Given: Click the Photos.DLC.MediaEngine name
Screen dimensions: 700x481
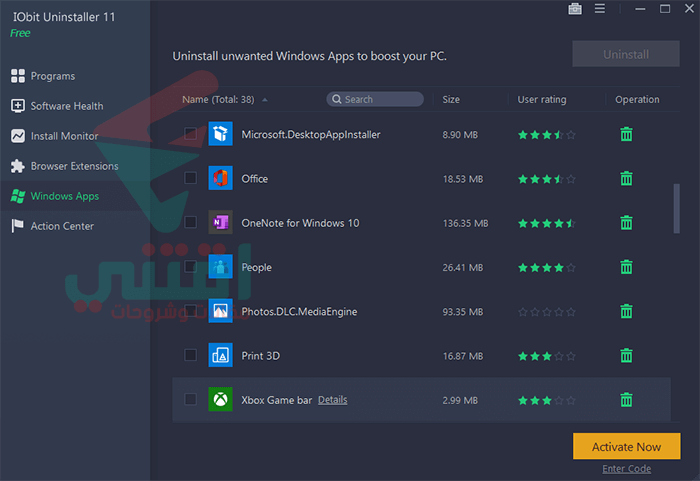Looking at the screenshot, I should point(299,311).
